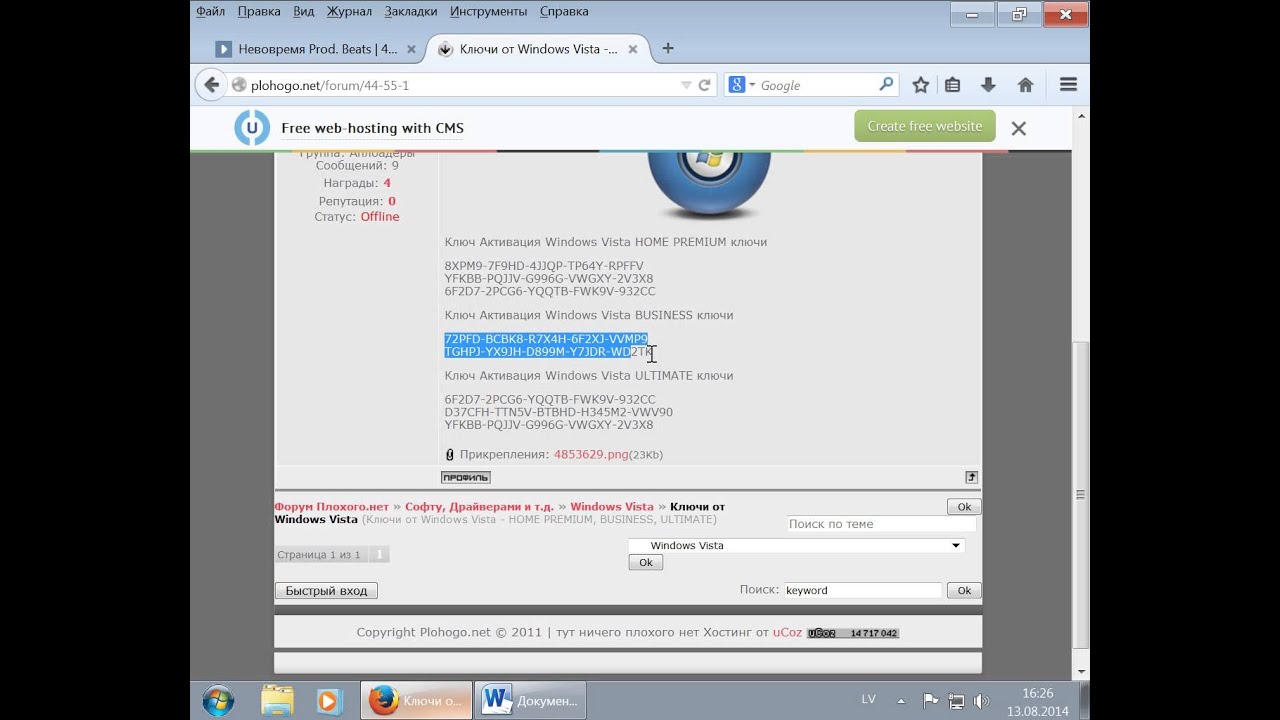Viewport: 1280px width, 720px height.
Task: Click the Google search engine icon
Action: (737, 85)
